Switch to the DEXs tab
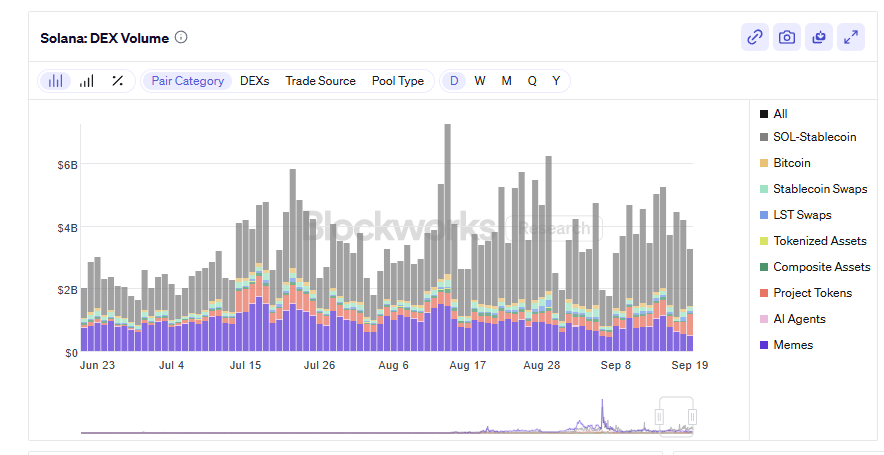 click(255, 81)
